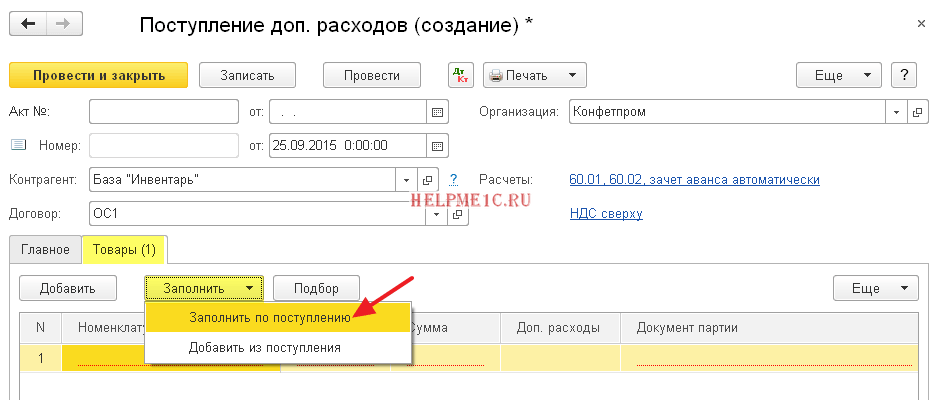Focus the Акт № input field

click(x=164, y=112)
